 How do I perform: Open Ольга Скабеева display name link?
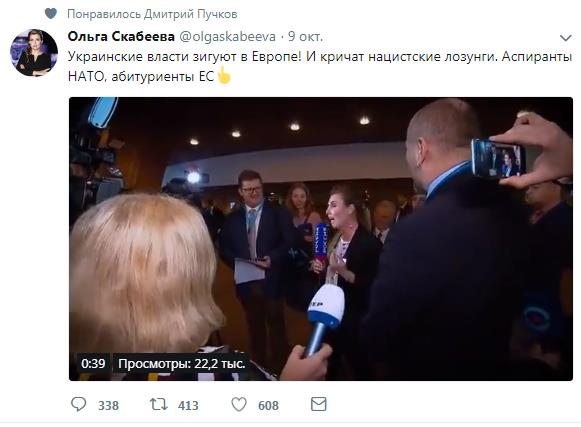pos(121,36)
